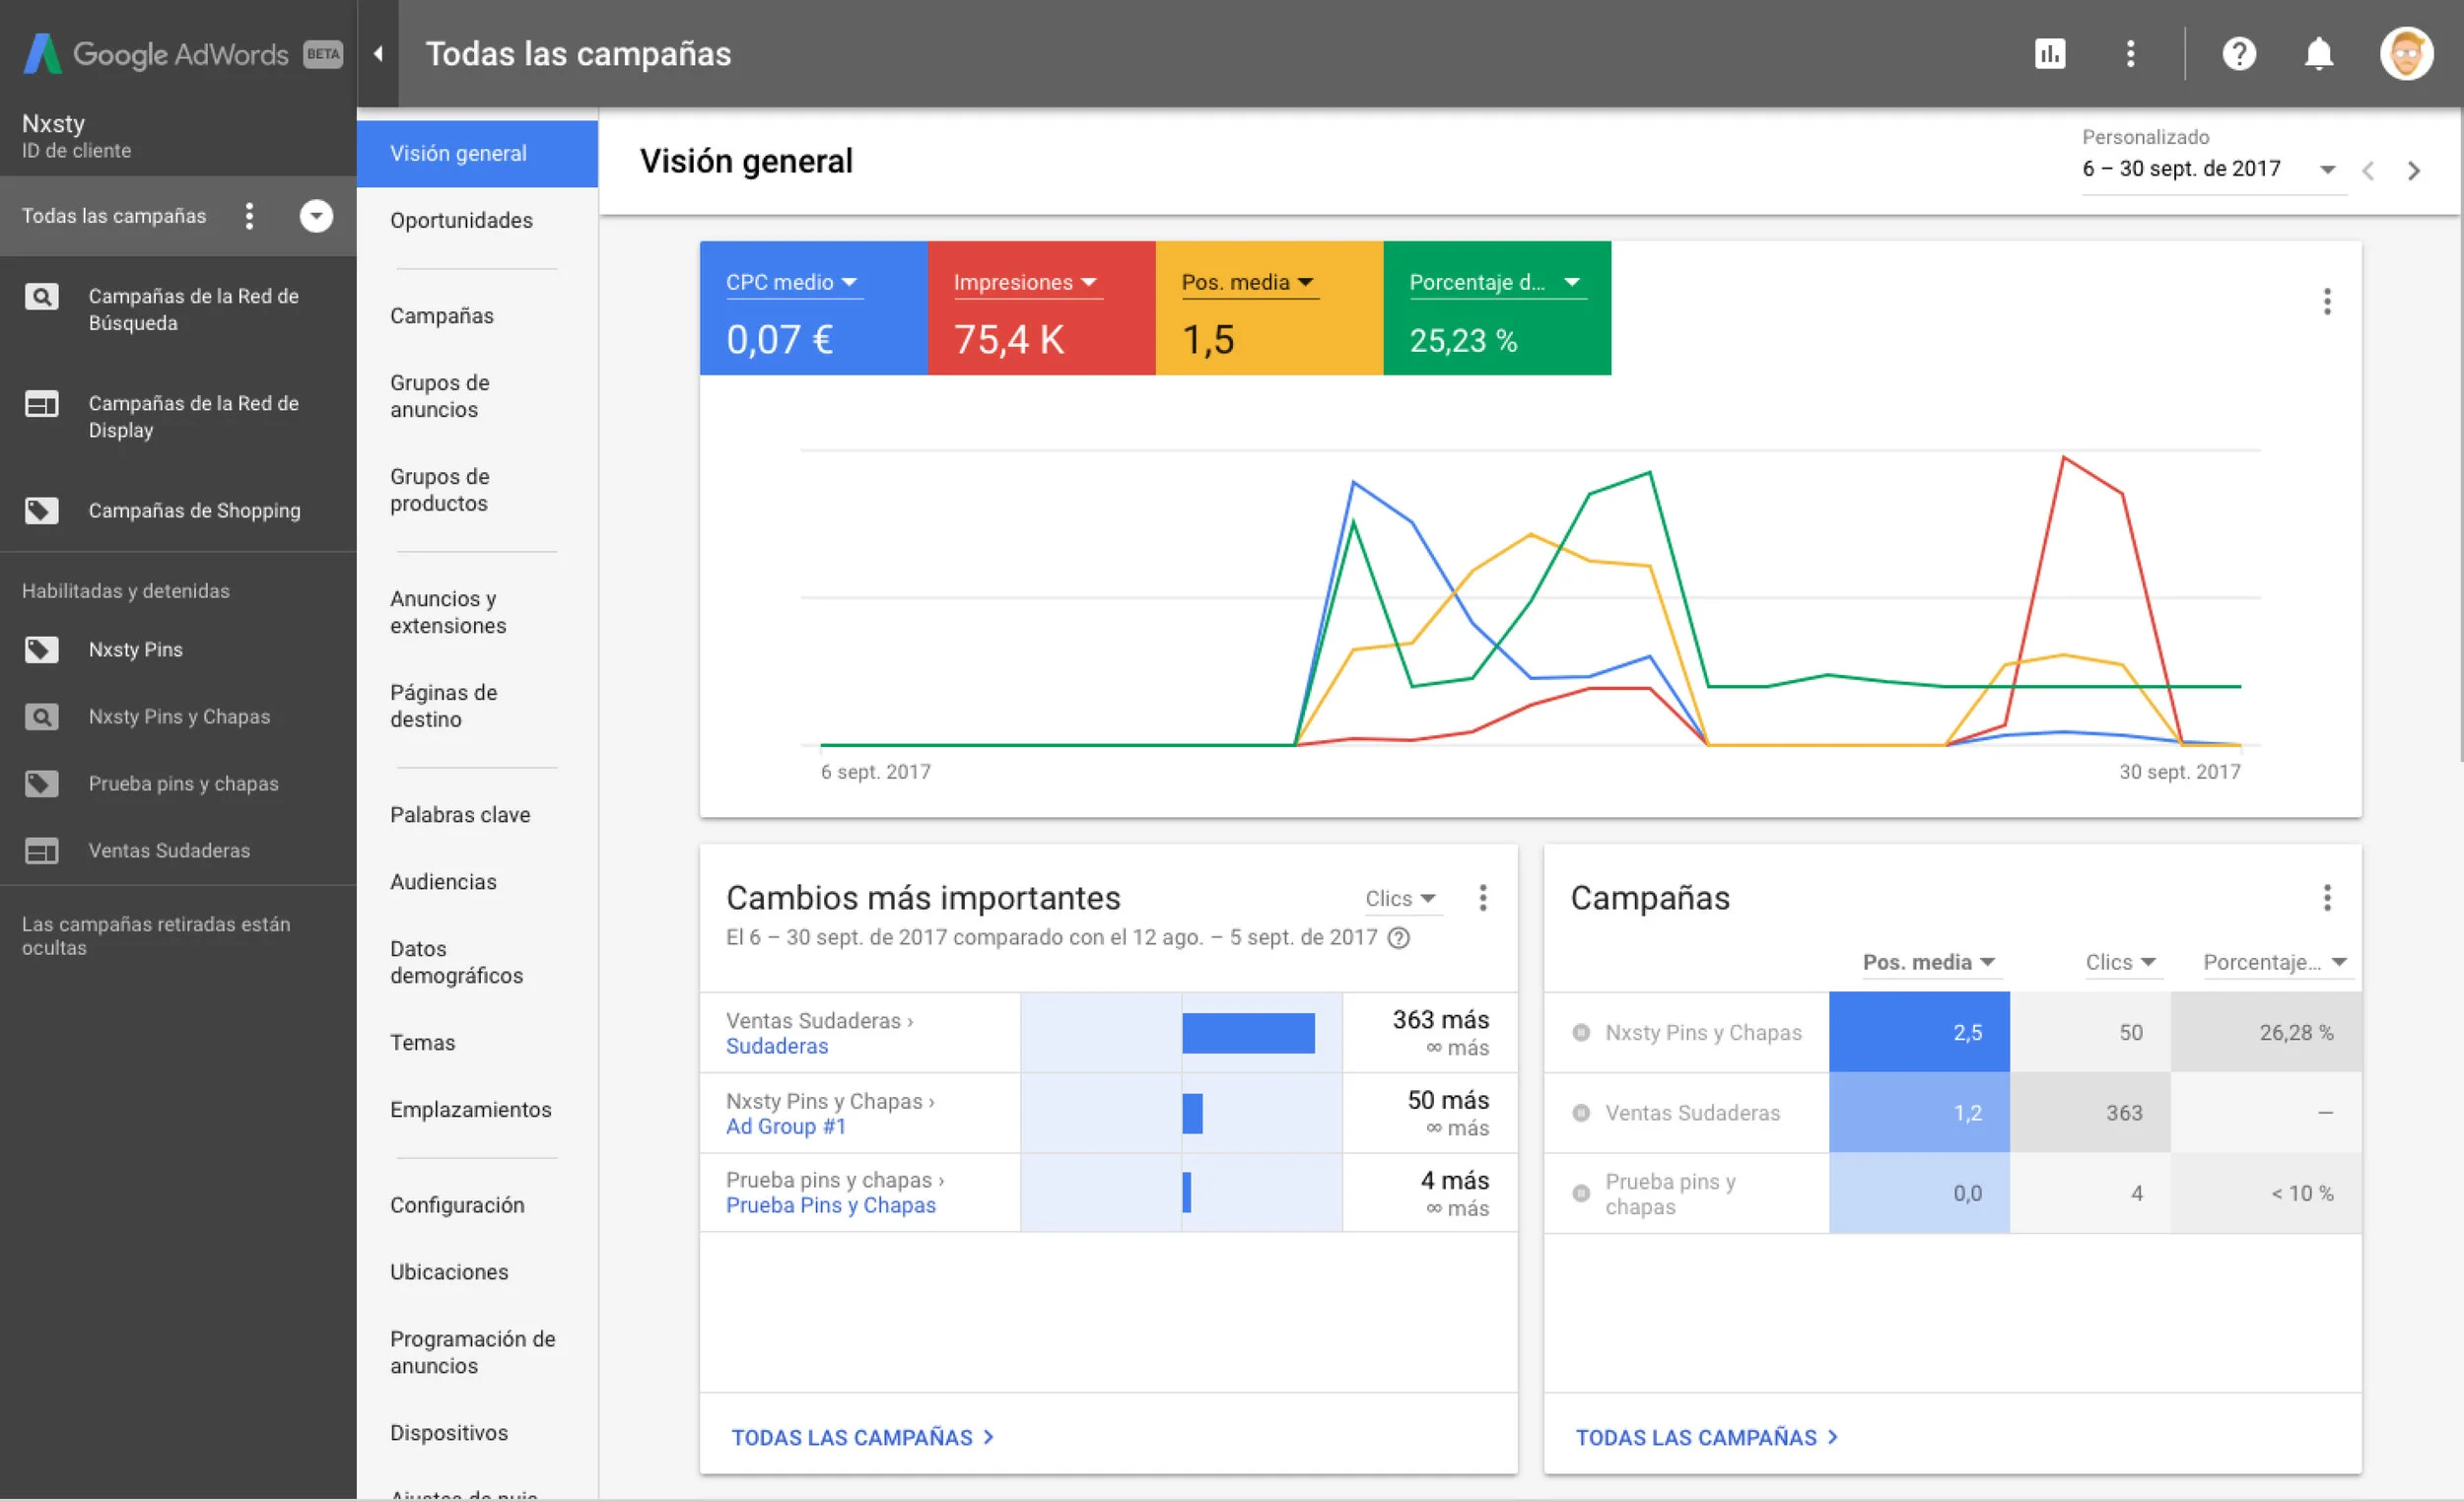Image resolution: width=2464 pixels, height=1502 pixels.
Task: Click the display icon for Campañas de la Red de Display
Action: [x=41, y=404]
